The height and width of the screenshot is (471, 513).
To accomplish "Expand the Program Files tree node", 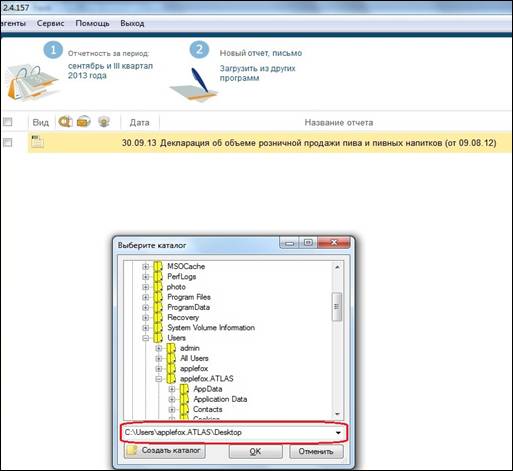I will (146, 297).
